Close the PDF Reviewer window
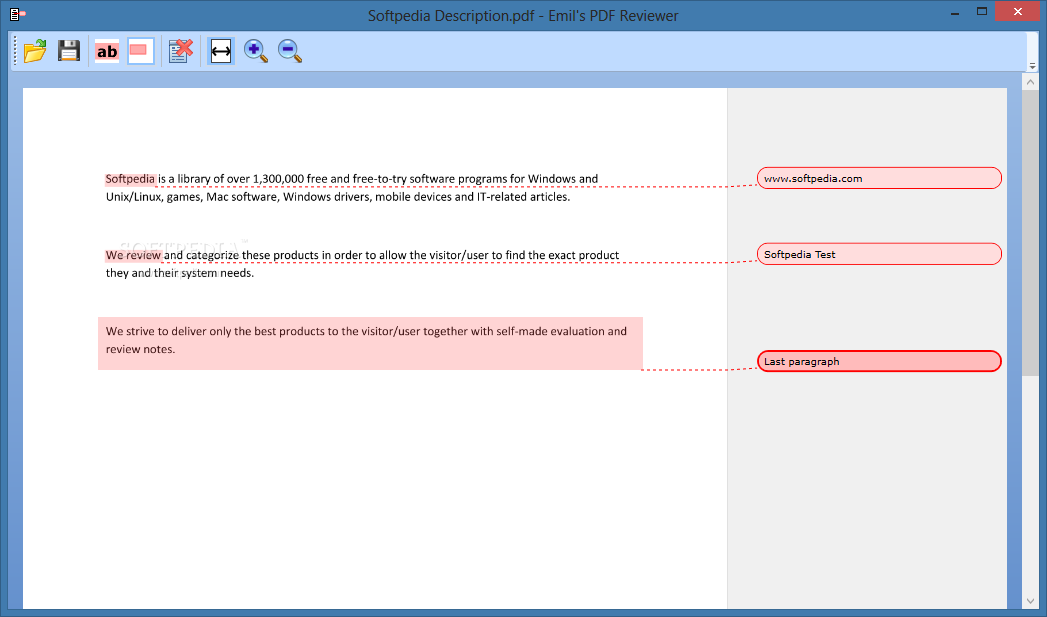The image size is (1047, 617). 1017,11
